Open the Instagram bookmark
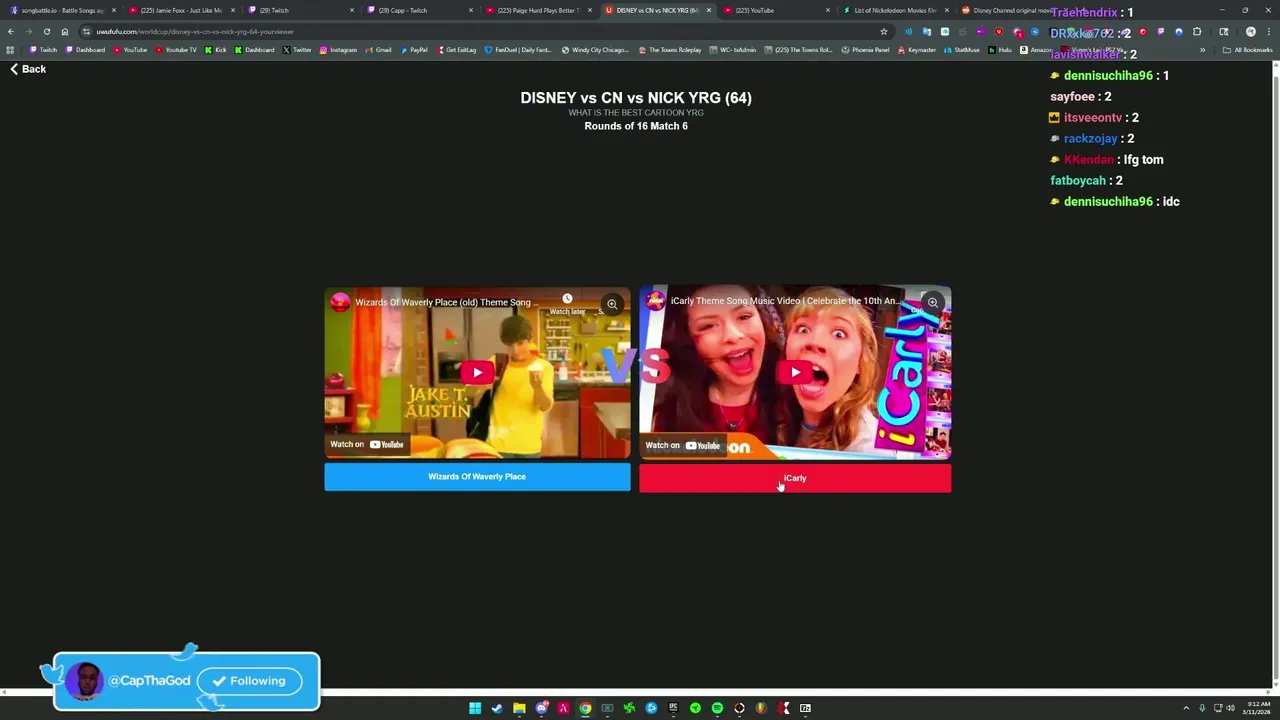Screen dimensions: 1280x720 point(338,50)
